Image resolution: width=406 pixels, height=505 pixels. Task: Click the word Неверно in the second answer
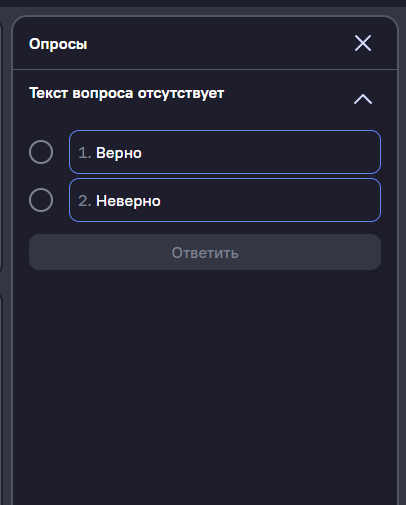128,201
